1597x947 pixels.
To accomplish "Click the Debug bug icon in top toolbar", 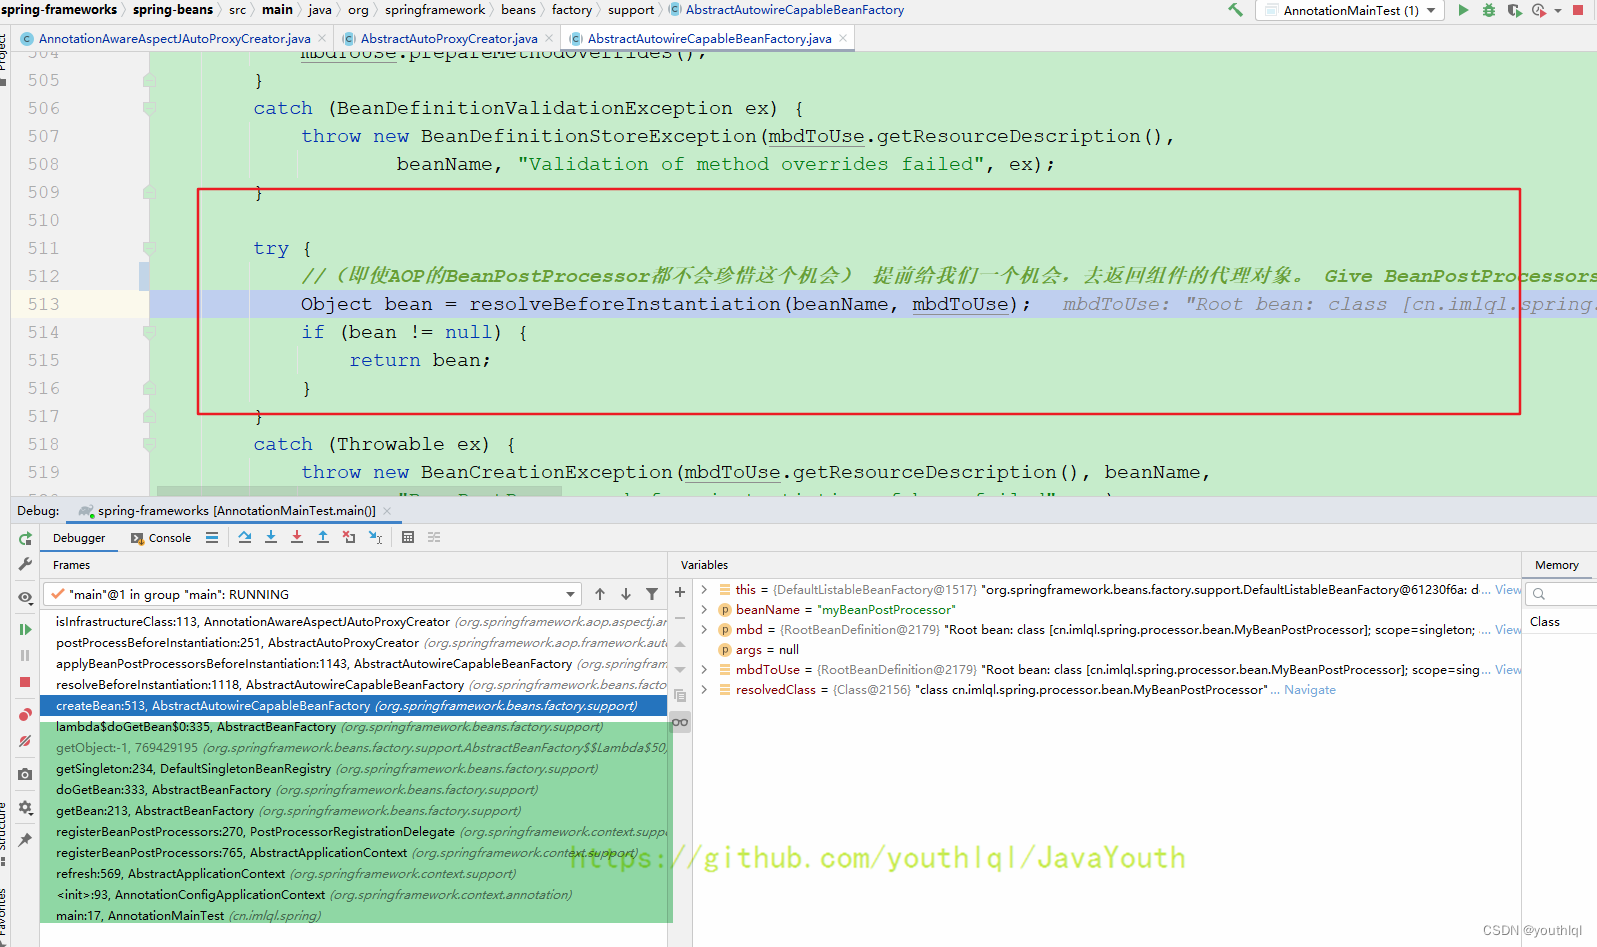I will click(1489, 10).
